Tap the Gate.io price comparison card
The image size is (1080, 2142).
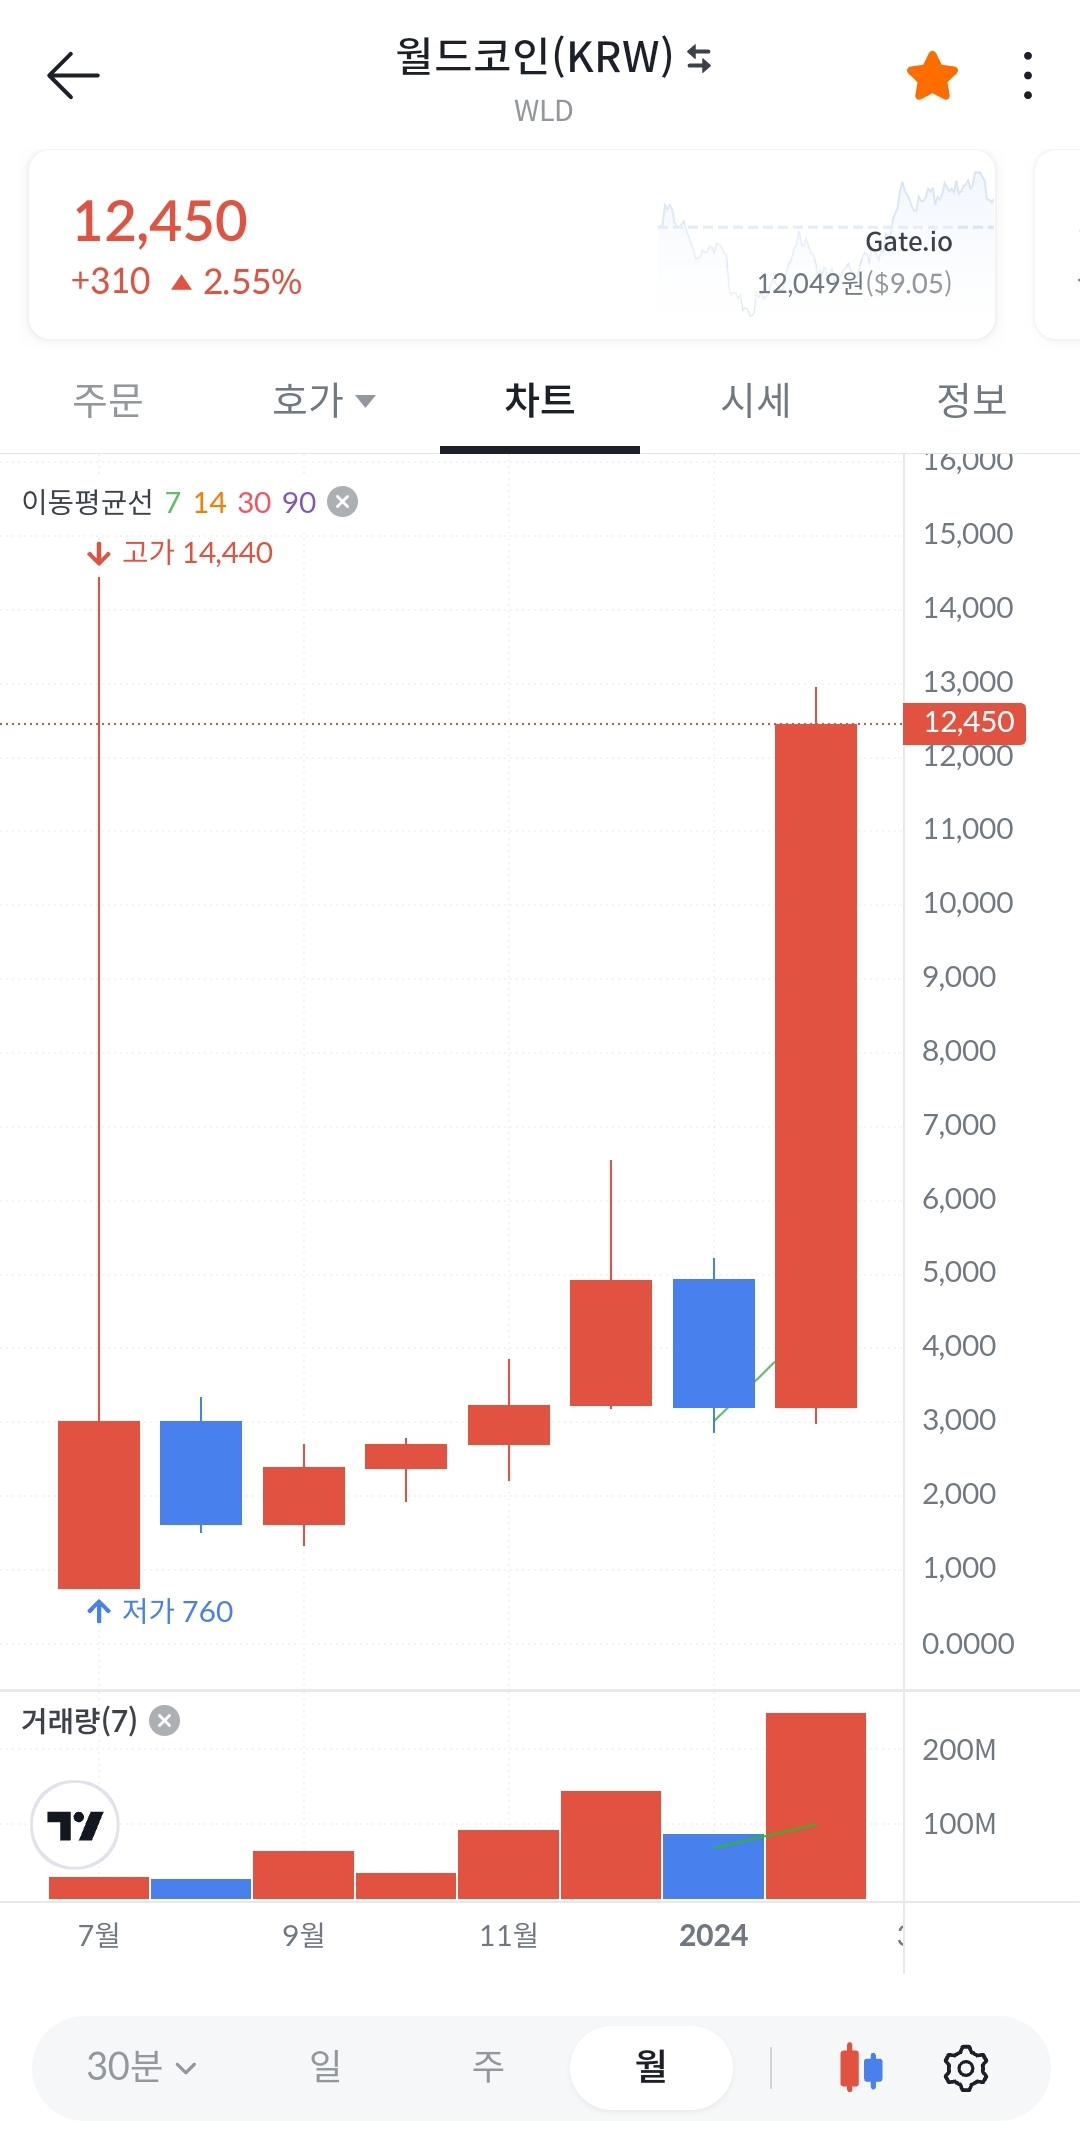tap(512, 245)
